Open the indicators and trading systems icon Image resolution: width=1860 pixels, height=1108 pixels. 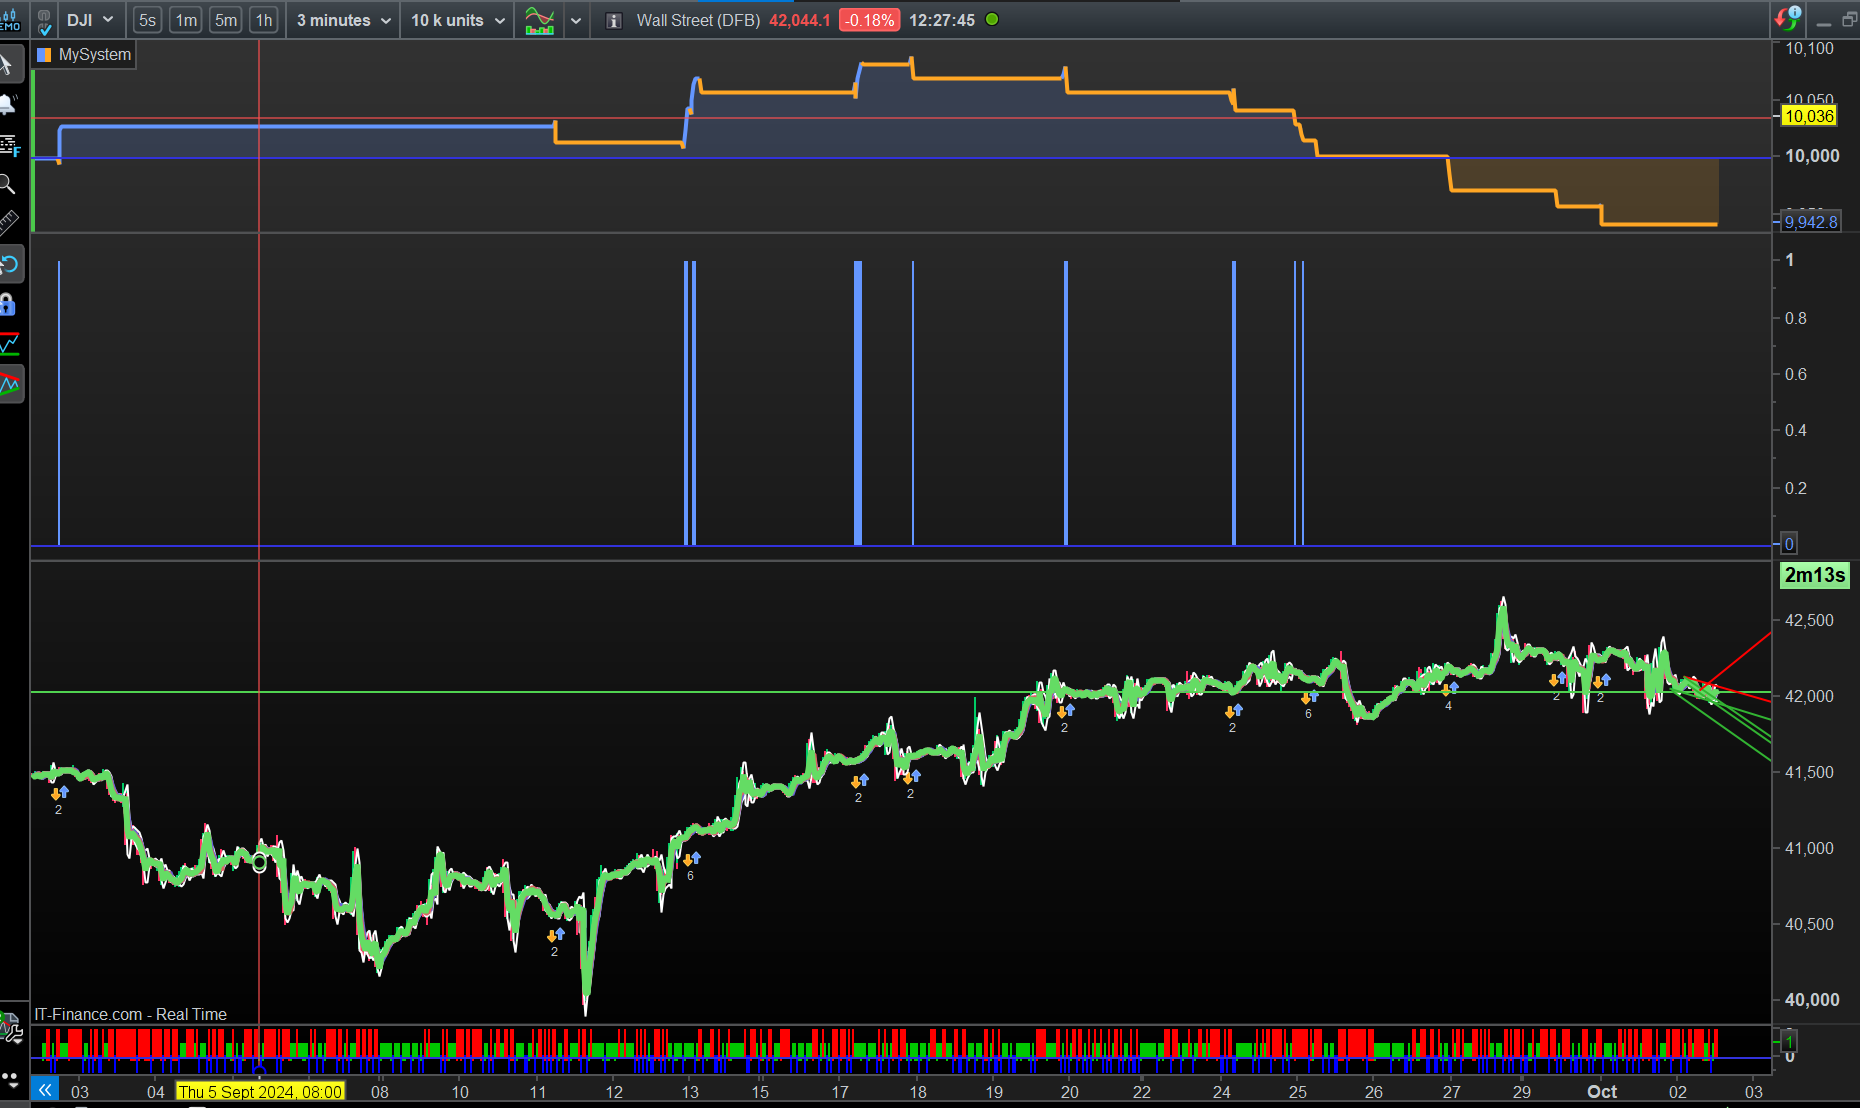tap(540, 20)
